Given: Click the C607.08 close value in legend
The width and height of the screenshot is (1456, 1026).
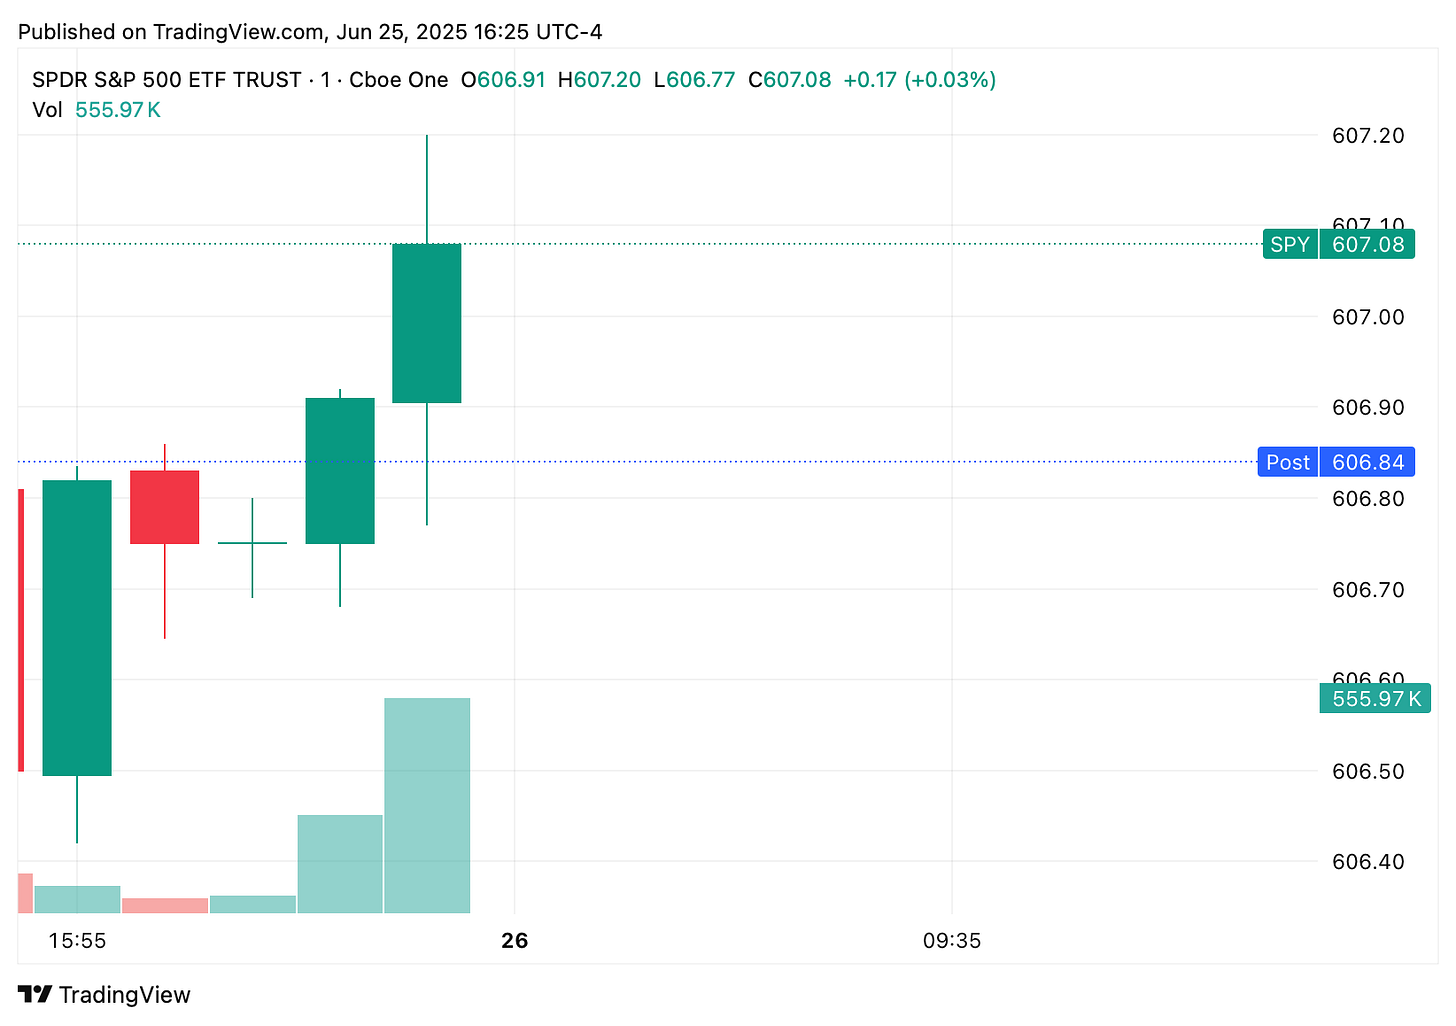Looking at the screenshot, I should 790,80.
